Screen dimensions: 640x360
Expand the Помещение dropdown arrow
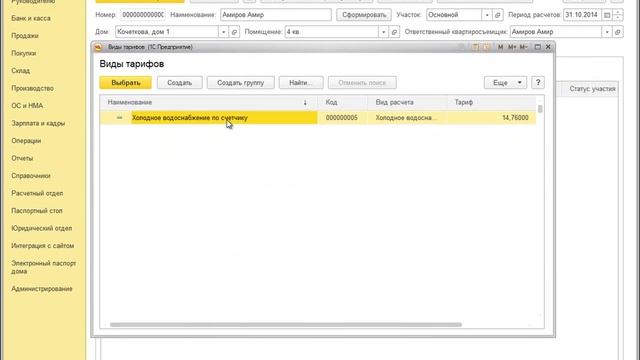click(383, 32)
